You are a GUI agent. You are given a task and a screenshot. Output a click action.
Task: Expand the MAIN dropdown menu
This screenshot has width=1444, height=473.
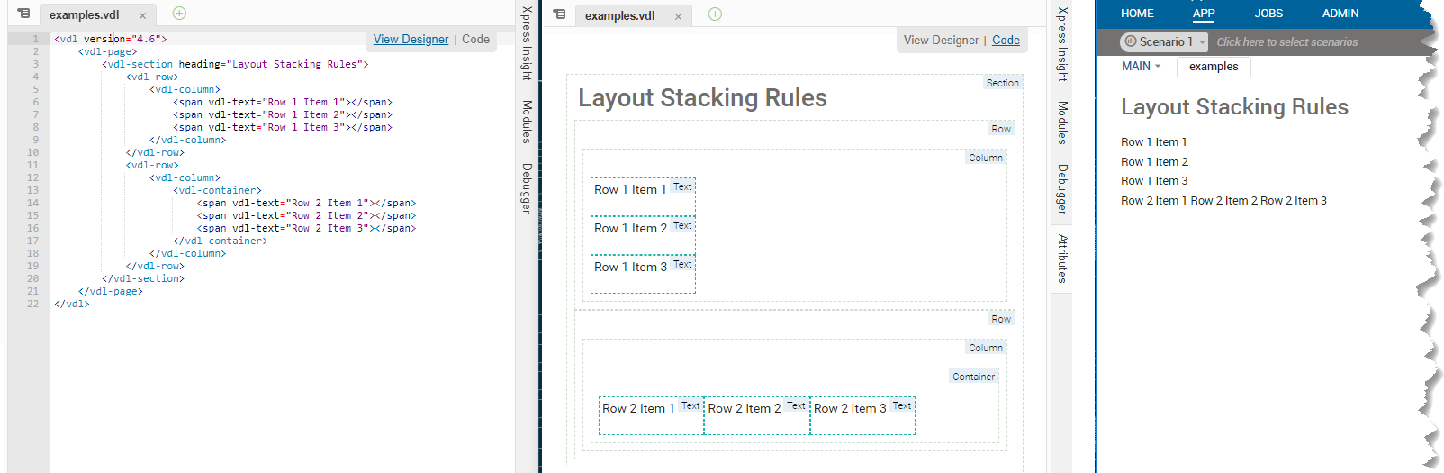tap(1141, 66)
